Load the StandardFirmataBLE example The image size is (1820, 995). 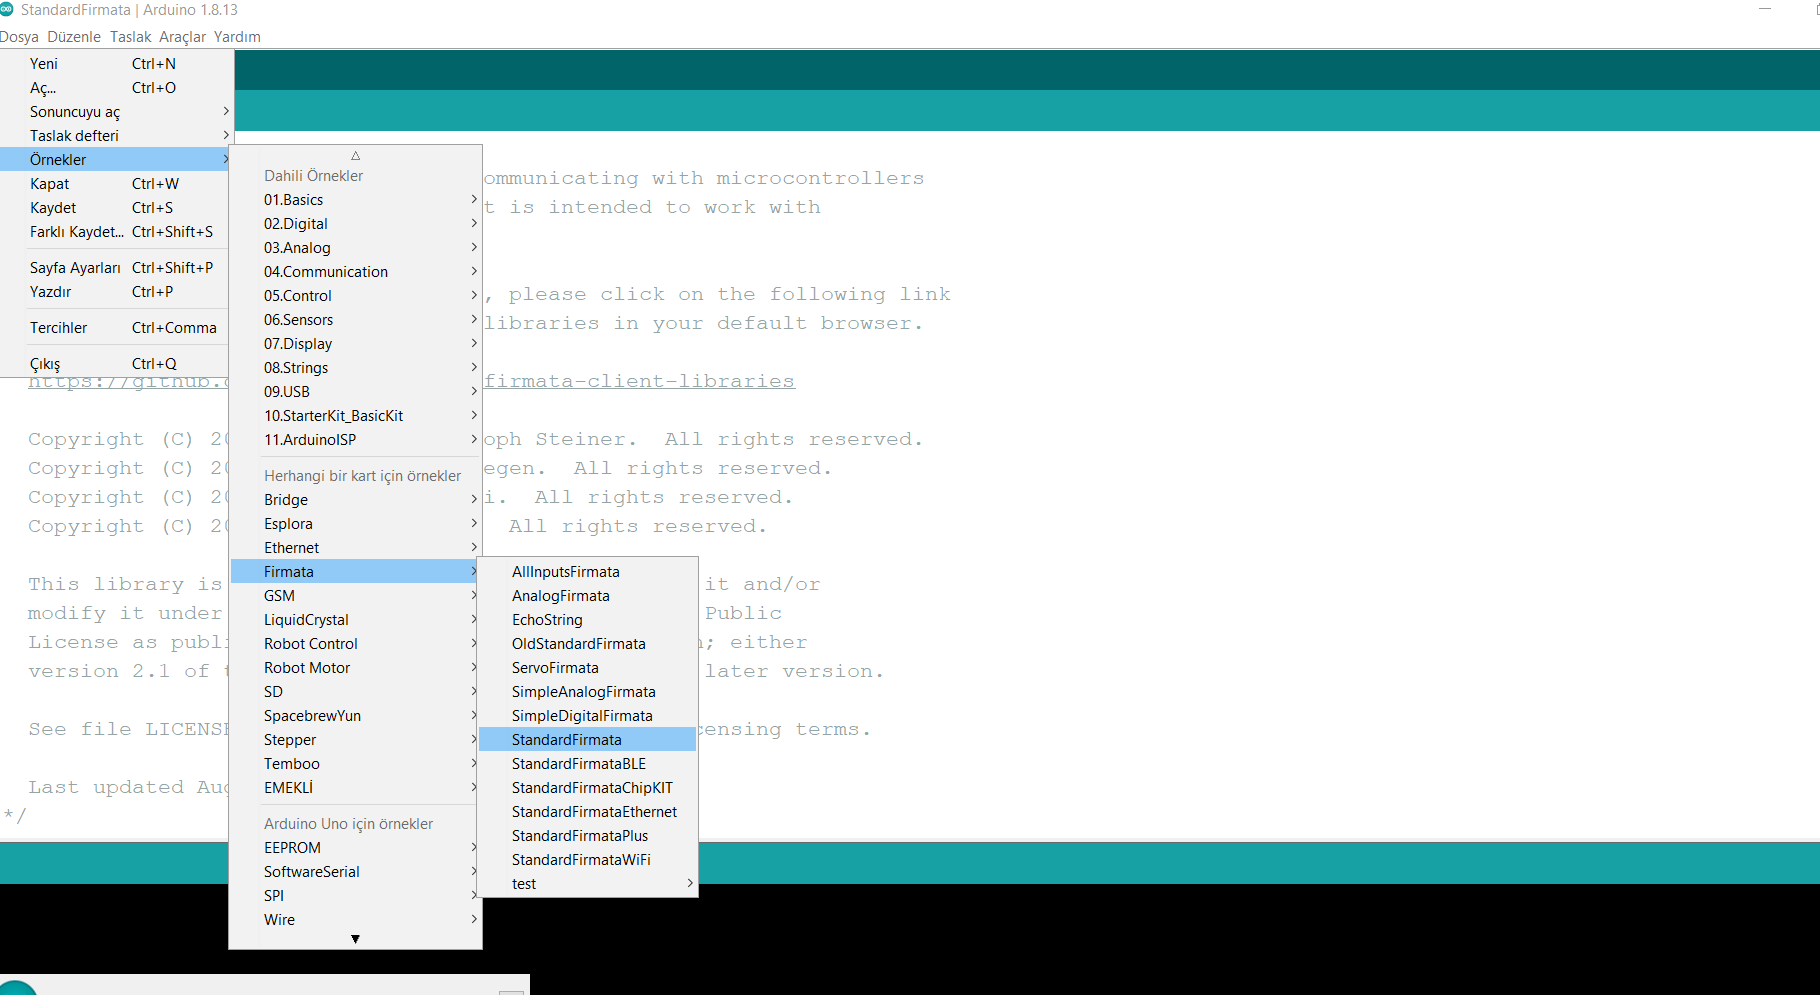(x=588, y=764)
